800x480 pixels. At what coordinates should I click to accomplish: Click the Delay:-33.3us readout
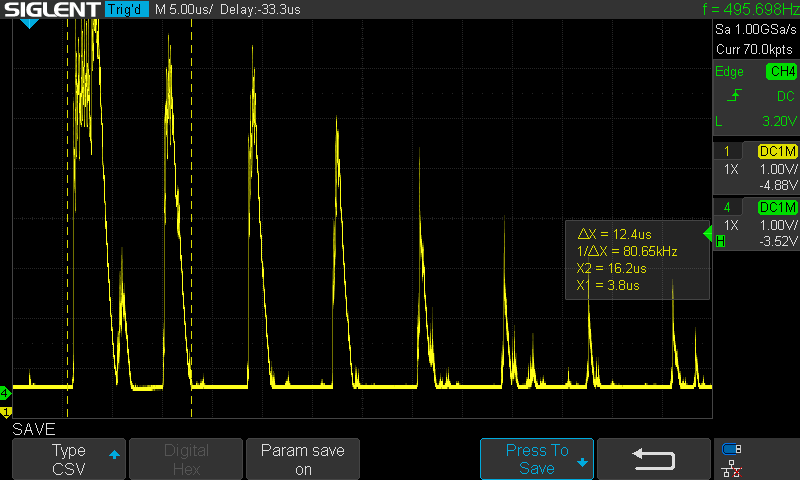pyautogui.click(x=260, y=9)
